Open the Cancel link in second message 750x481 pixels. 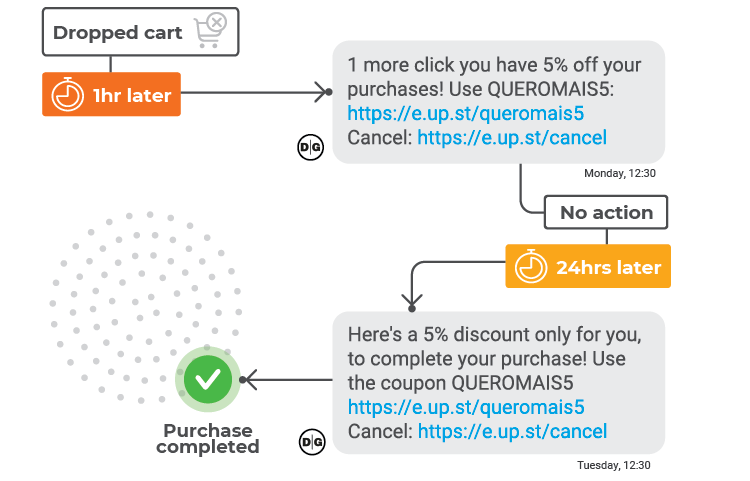tap(512, 431)
